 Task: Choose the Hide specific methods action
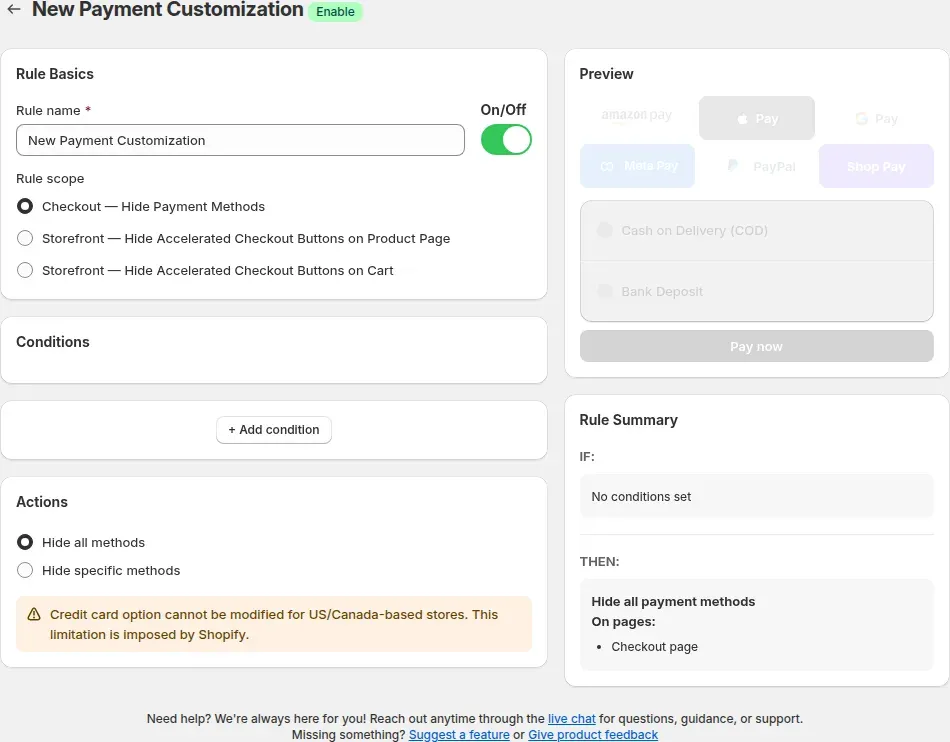coord(25,570)
